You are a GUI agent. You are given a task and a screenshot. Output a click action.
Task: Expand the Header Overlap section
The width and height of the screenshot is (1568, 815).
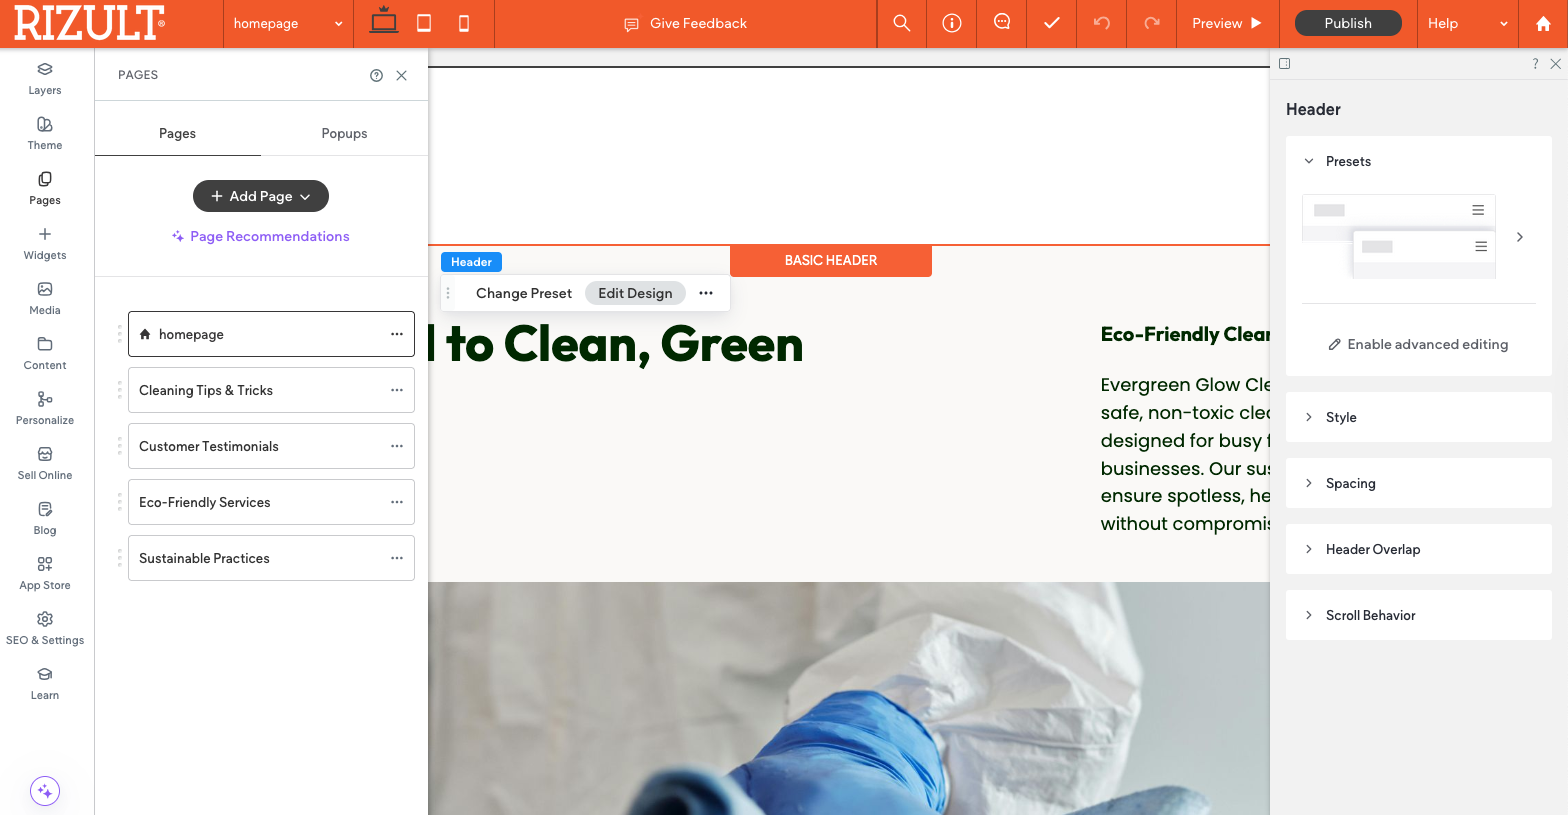[x=1418, y=549]
